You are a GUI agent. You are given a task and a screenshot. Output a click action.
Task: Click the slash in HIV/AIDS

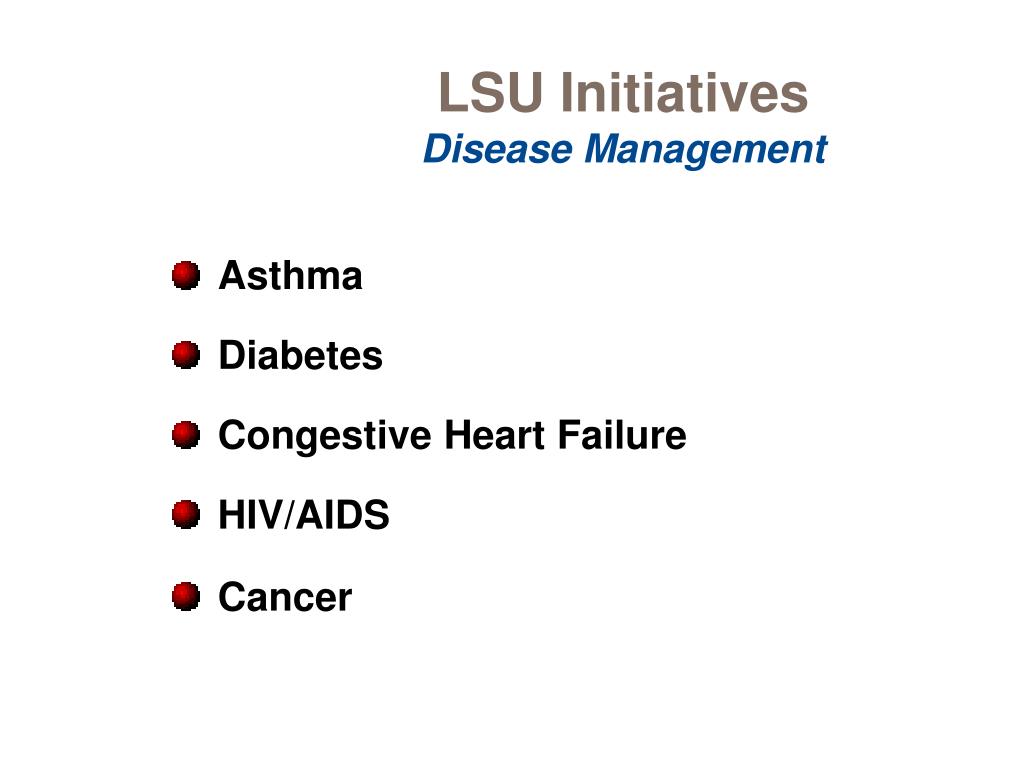click(289, 515)
